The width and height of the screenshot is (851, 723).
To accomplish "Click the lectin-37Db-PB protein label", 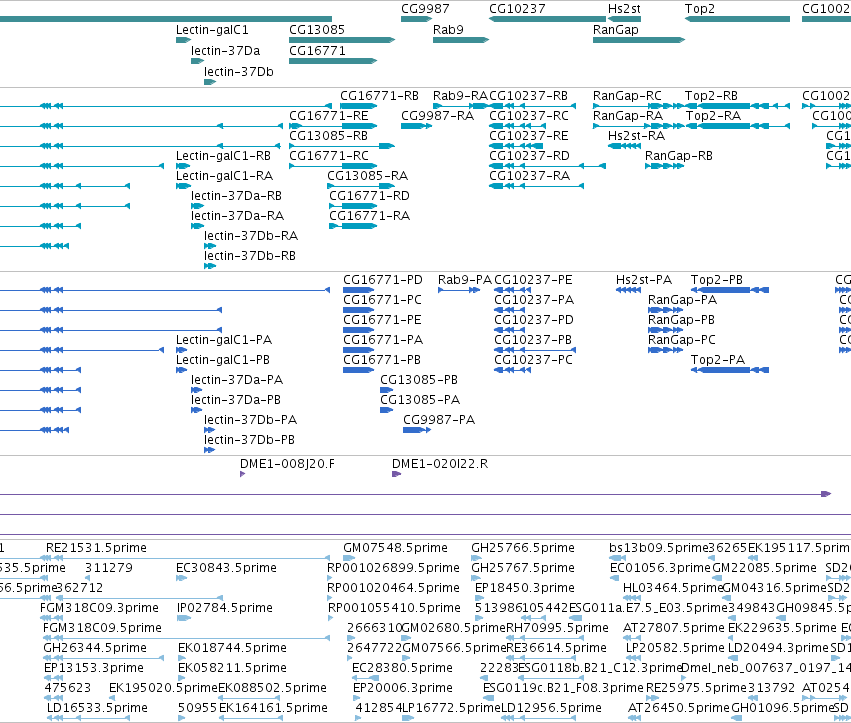I will (x=249, y=440).
